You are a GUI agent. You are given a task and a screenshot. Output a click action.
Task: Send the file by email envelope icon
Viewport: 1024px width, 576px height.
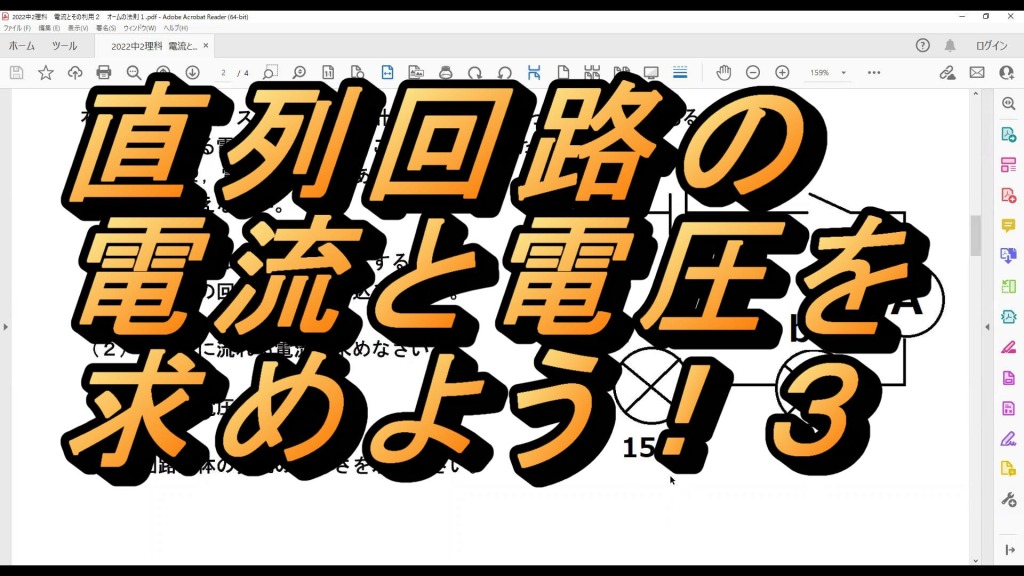[x=977, y=73]
